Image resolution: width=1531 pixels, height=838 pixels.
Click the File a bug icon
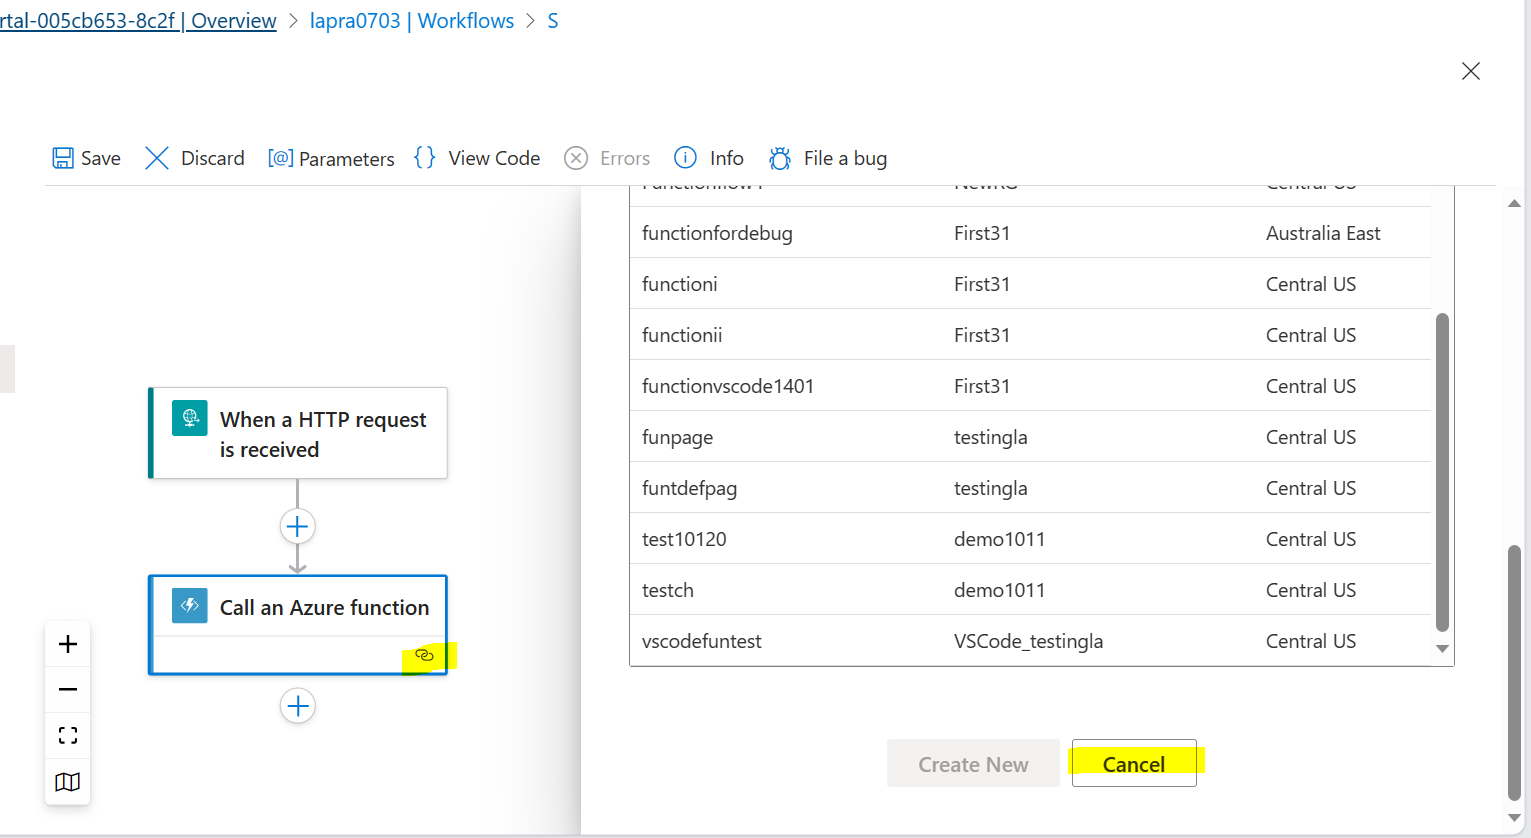point(780,158)
